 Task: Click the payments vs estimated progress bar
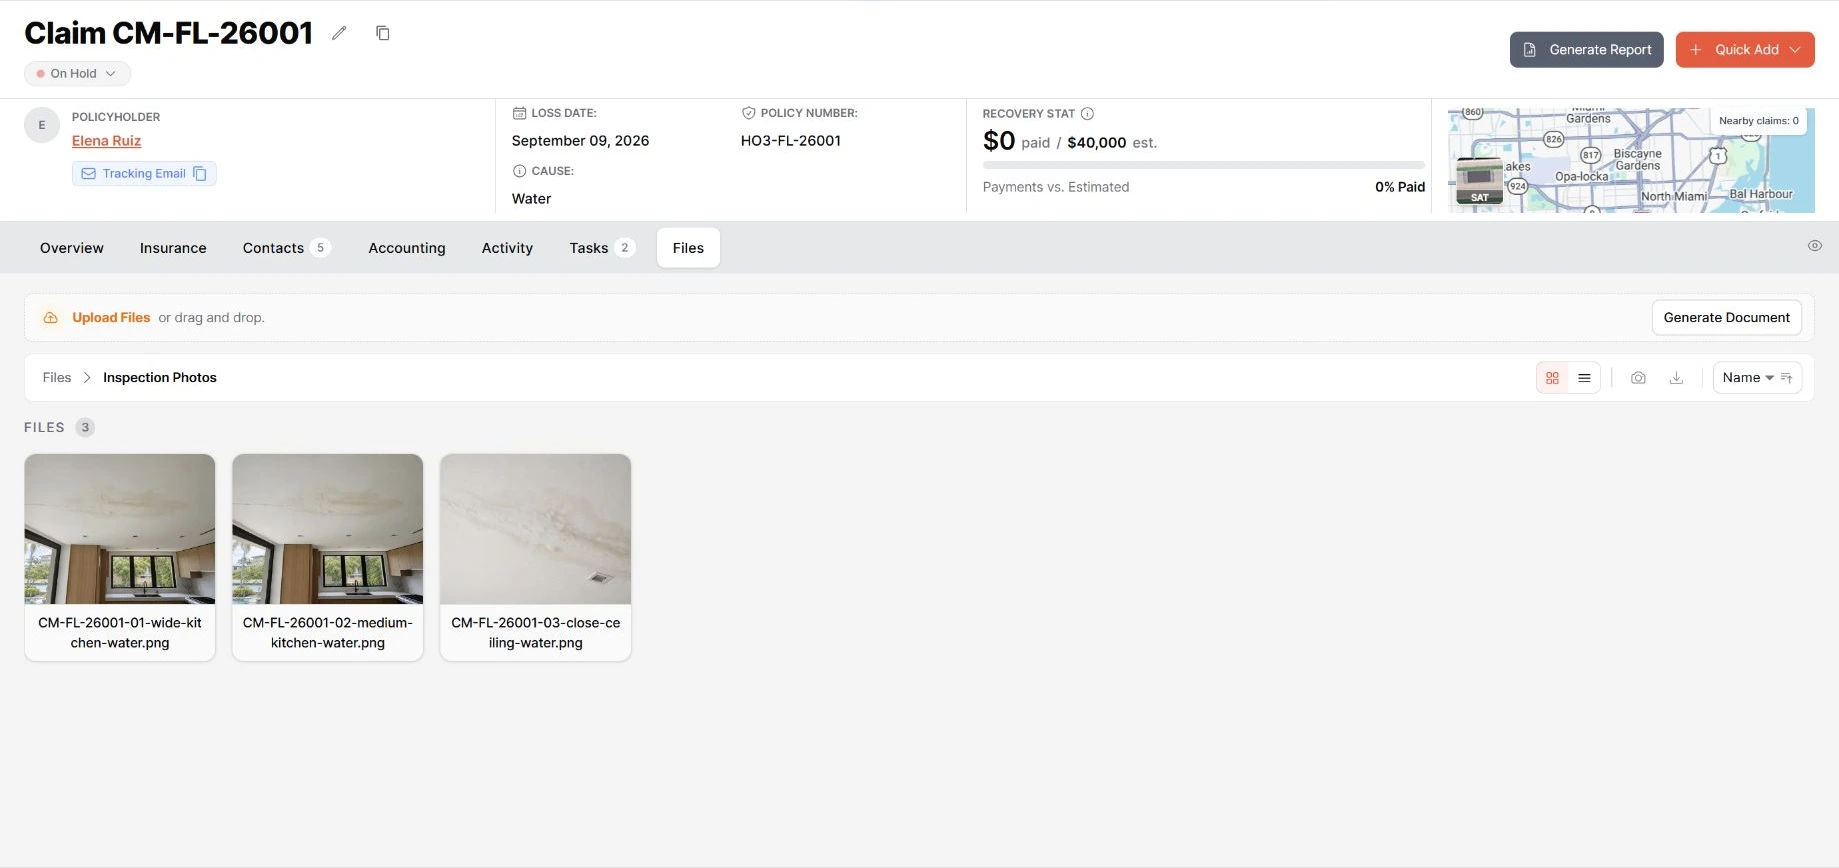(1204, 165)
